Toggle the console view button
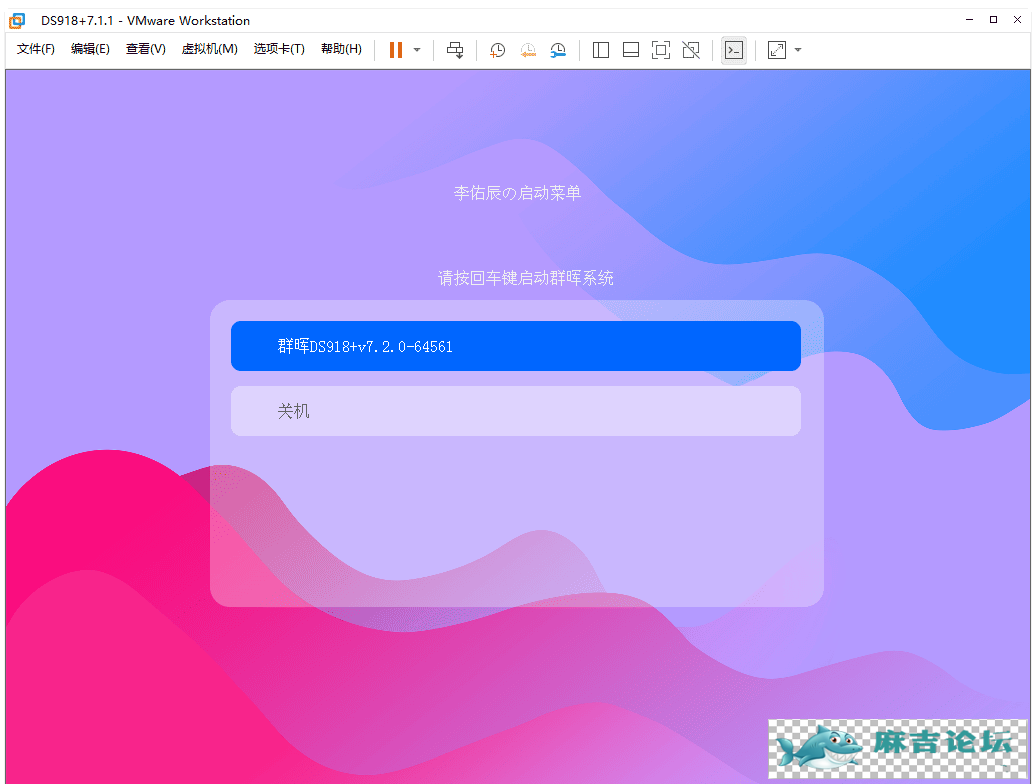This screenshot has height=784, width=1033. [x=734, y=50]
